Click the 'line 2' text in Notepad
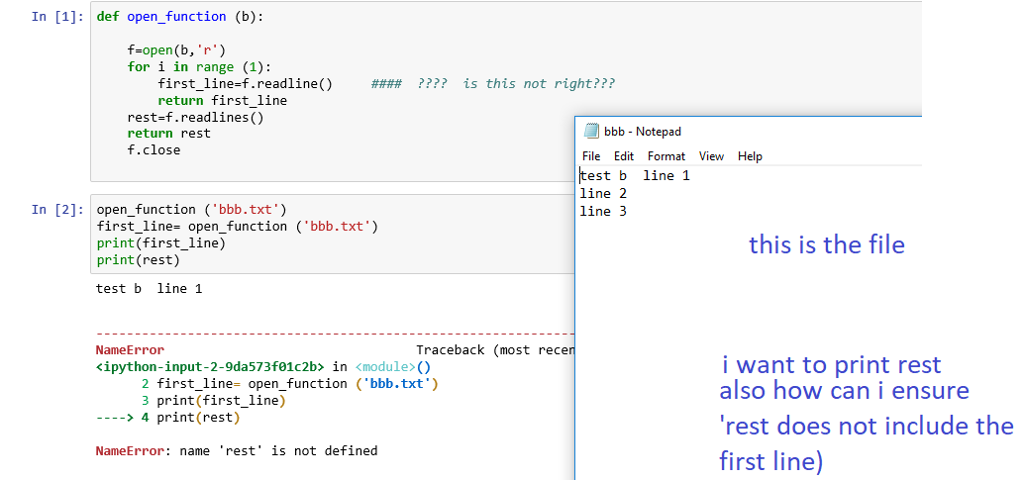 [603, 193]
